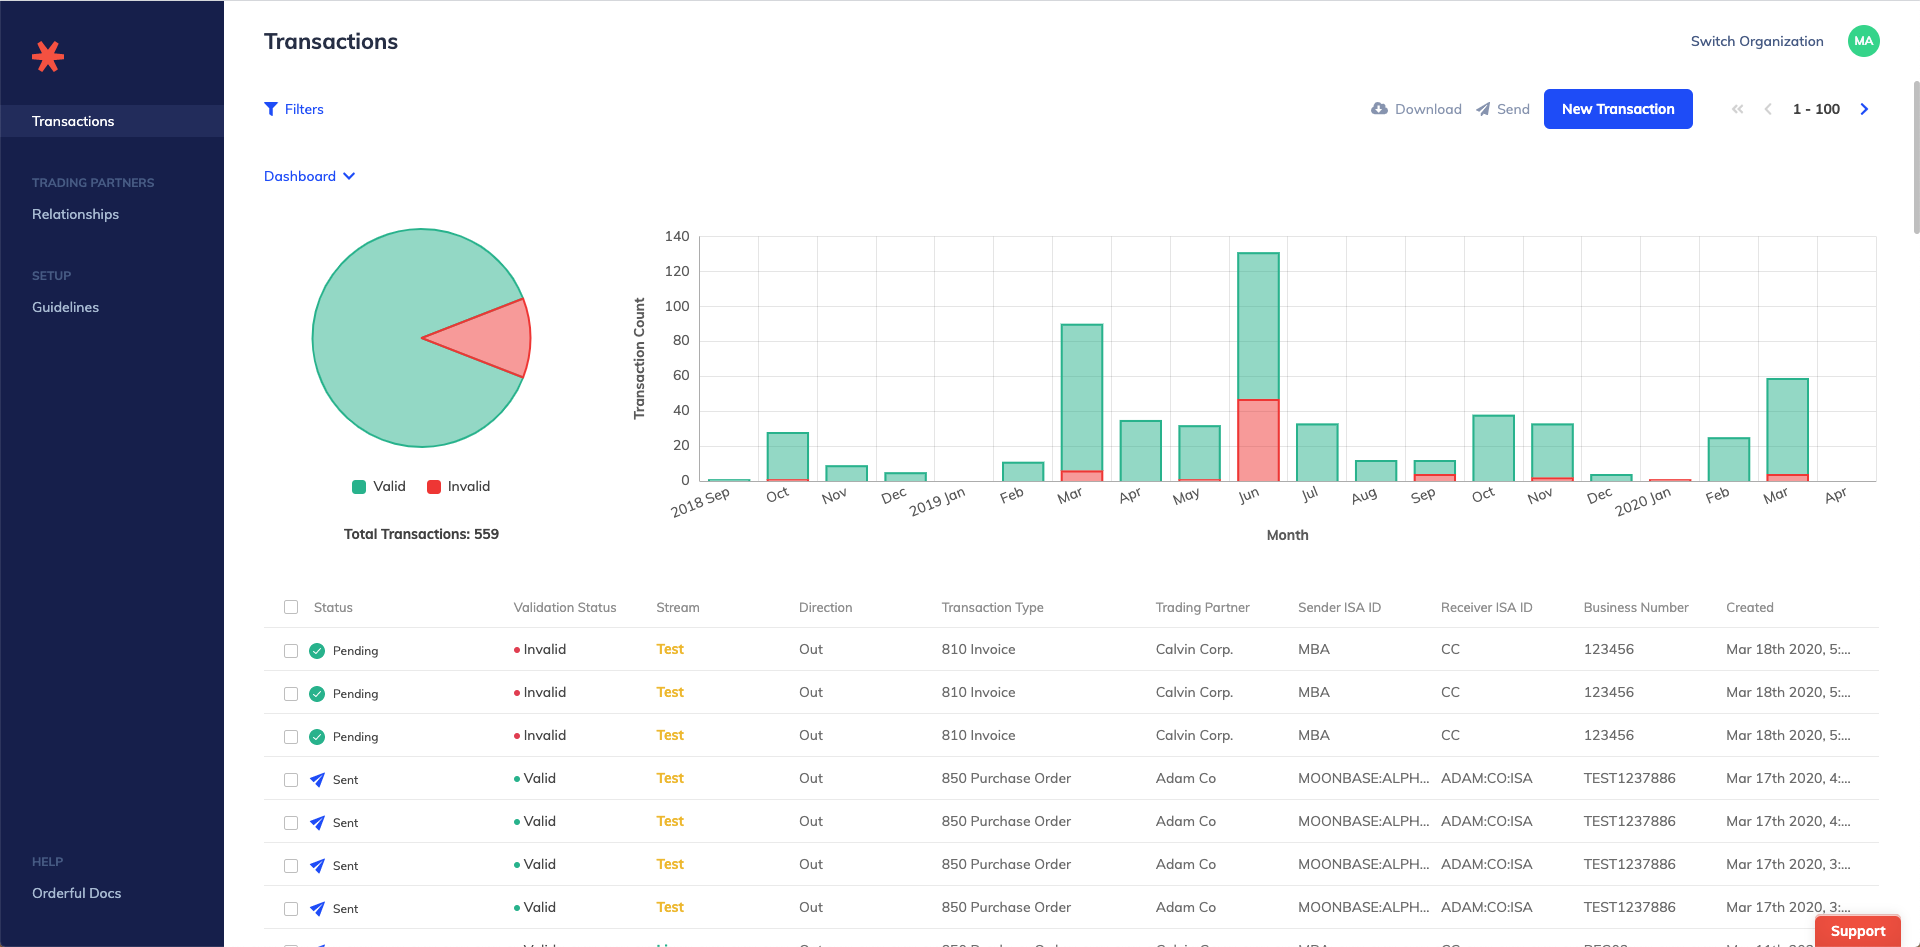Jump to the first page with double-chevron
This screenshot has height=947, width=1920.
(1738, 109)
